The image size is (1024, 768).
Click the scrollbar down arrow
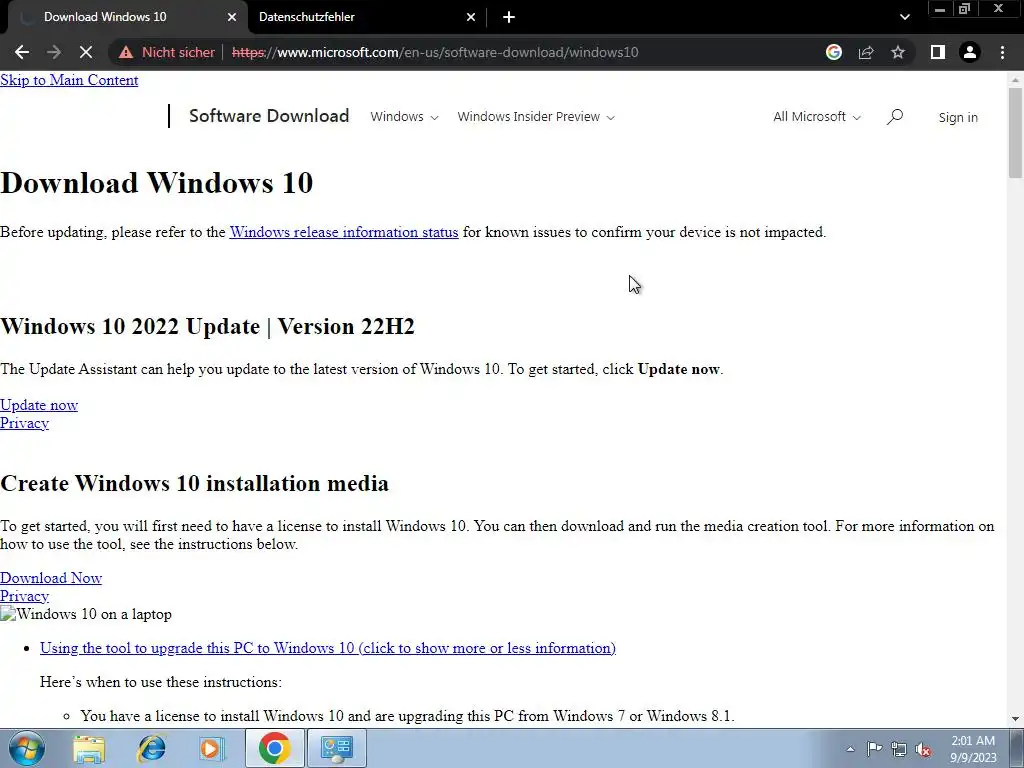point(1015,719)
